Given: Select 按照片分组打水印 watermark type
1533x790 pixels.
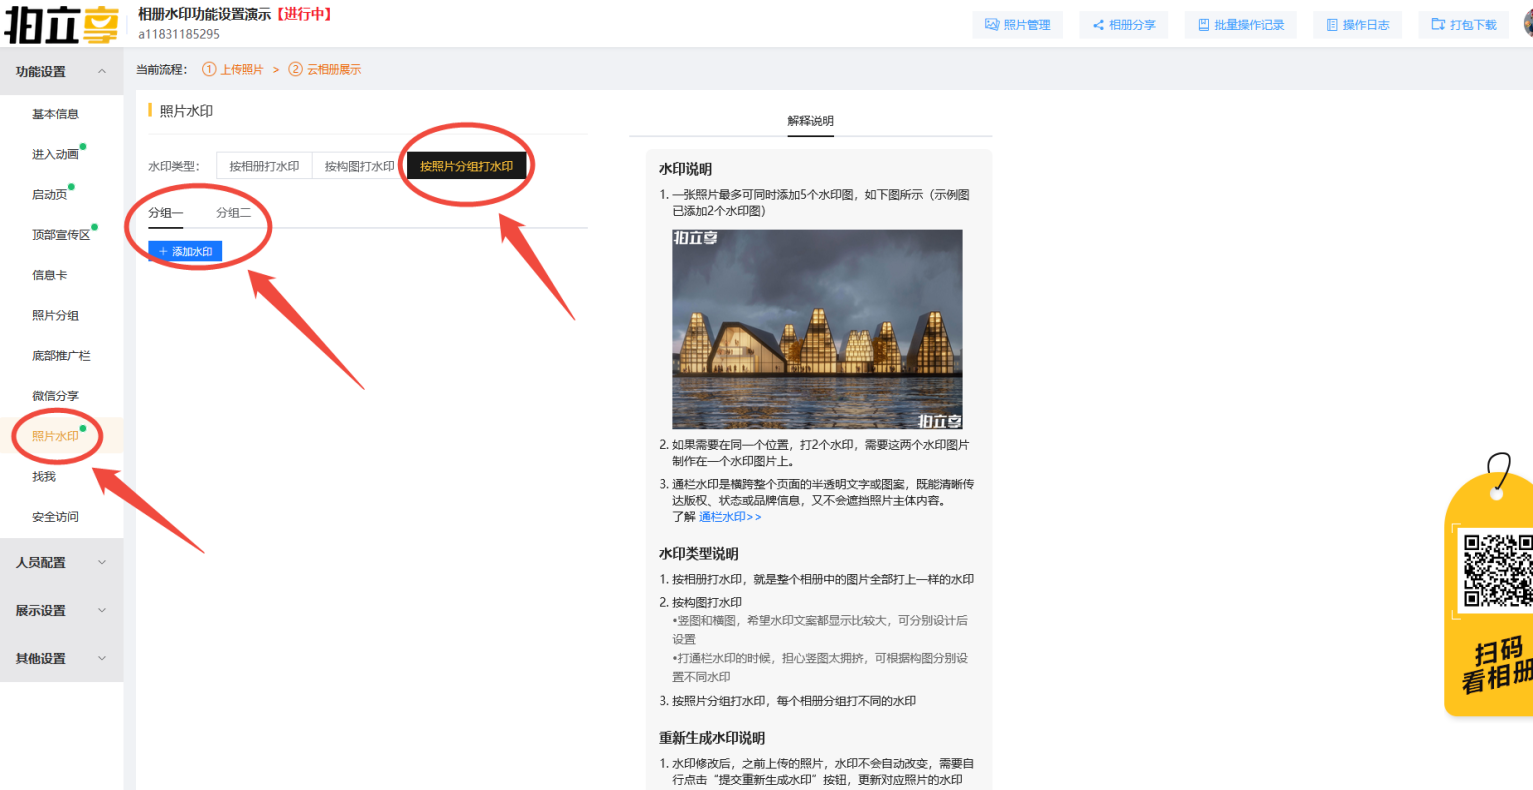Looking at the screenshot, I should [466, 166].
